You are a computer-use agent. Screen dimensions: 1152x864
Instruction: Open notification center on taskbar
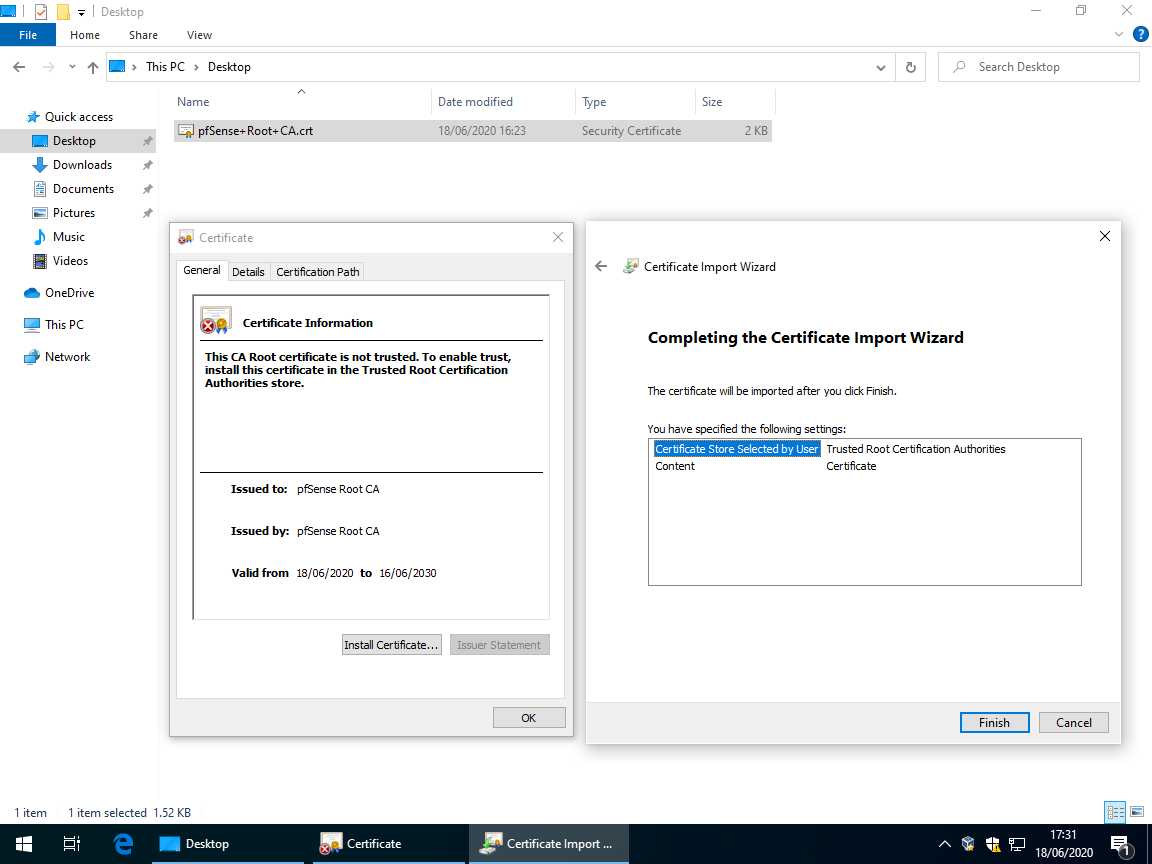(x=1120, y=844)
